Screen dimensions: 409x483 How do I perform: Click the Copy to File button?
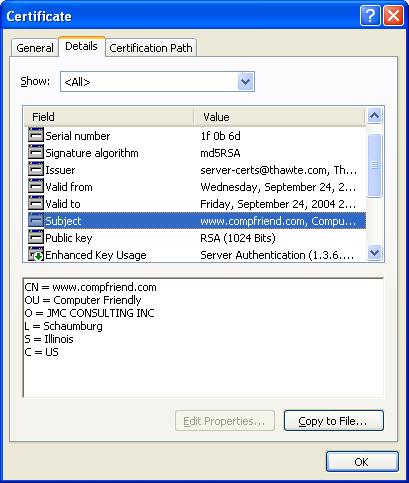(x=334, y=421)
